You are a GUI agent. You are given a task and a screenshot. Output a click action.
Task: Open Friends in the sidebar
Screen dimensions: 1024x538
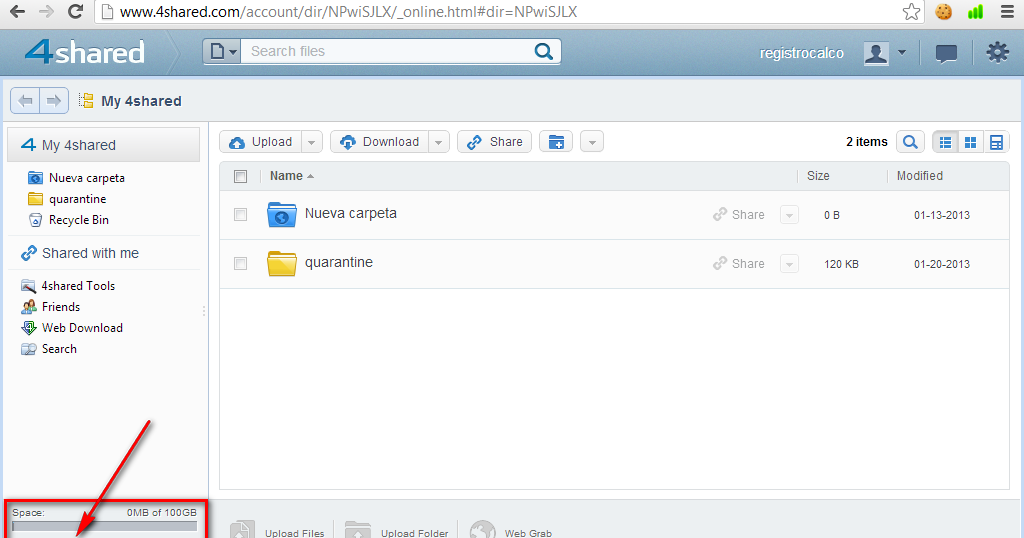tap(61, 307)
